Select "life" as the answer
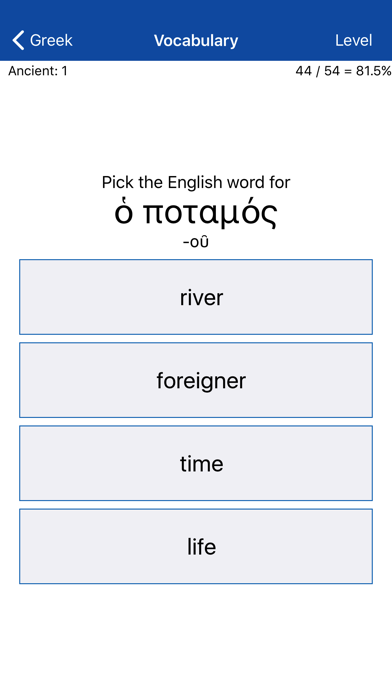The width and height of the screenshot is (392, 696). point(196,546)
